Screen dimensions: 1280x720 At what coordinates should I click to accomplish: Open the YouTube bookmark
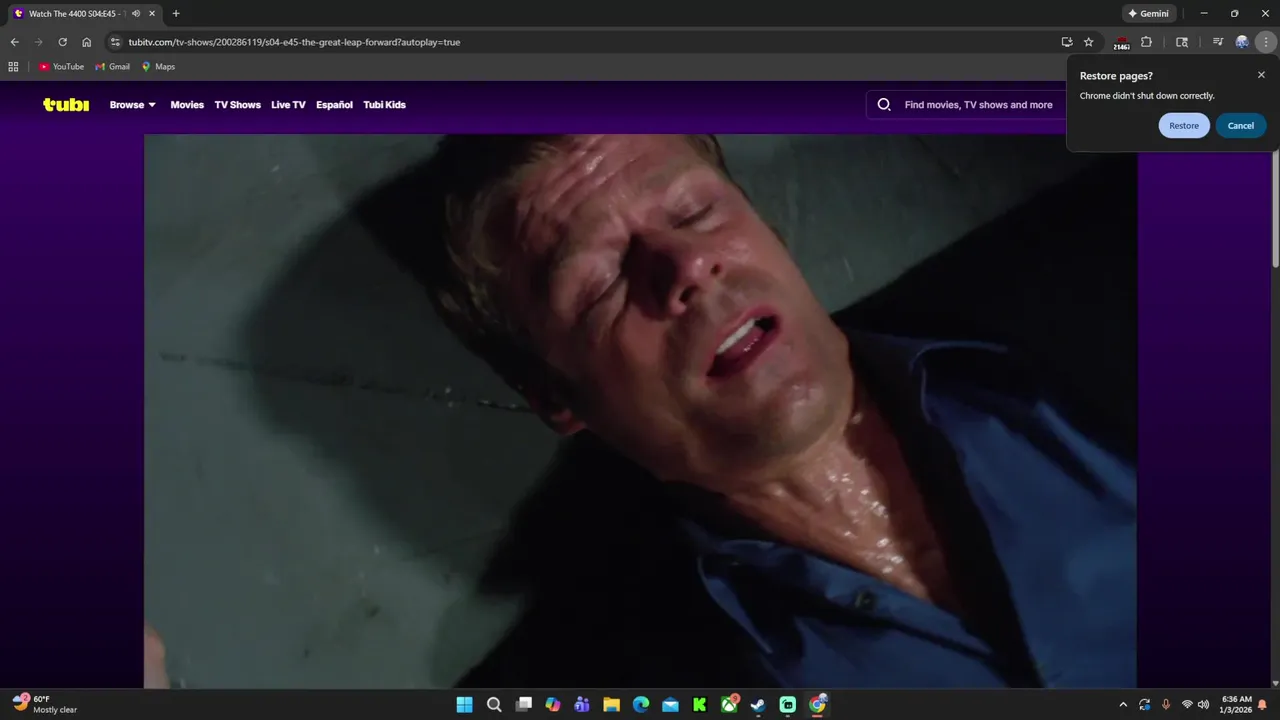click(61, 67)
